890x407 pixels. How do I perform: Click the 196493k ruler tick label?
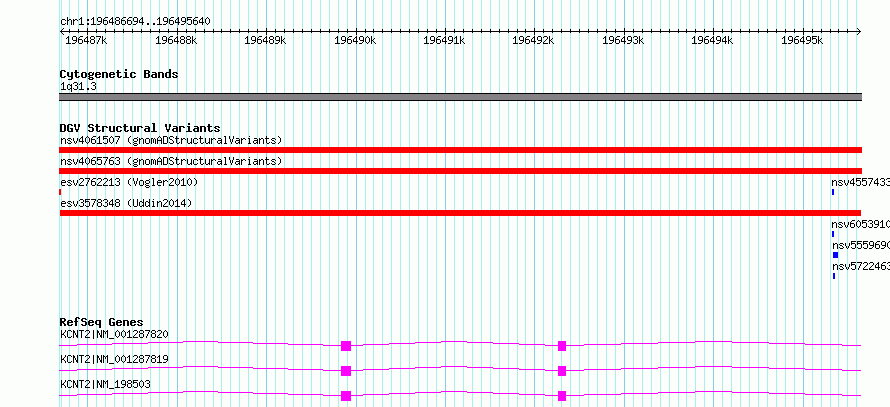(x=623, y=40)
